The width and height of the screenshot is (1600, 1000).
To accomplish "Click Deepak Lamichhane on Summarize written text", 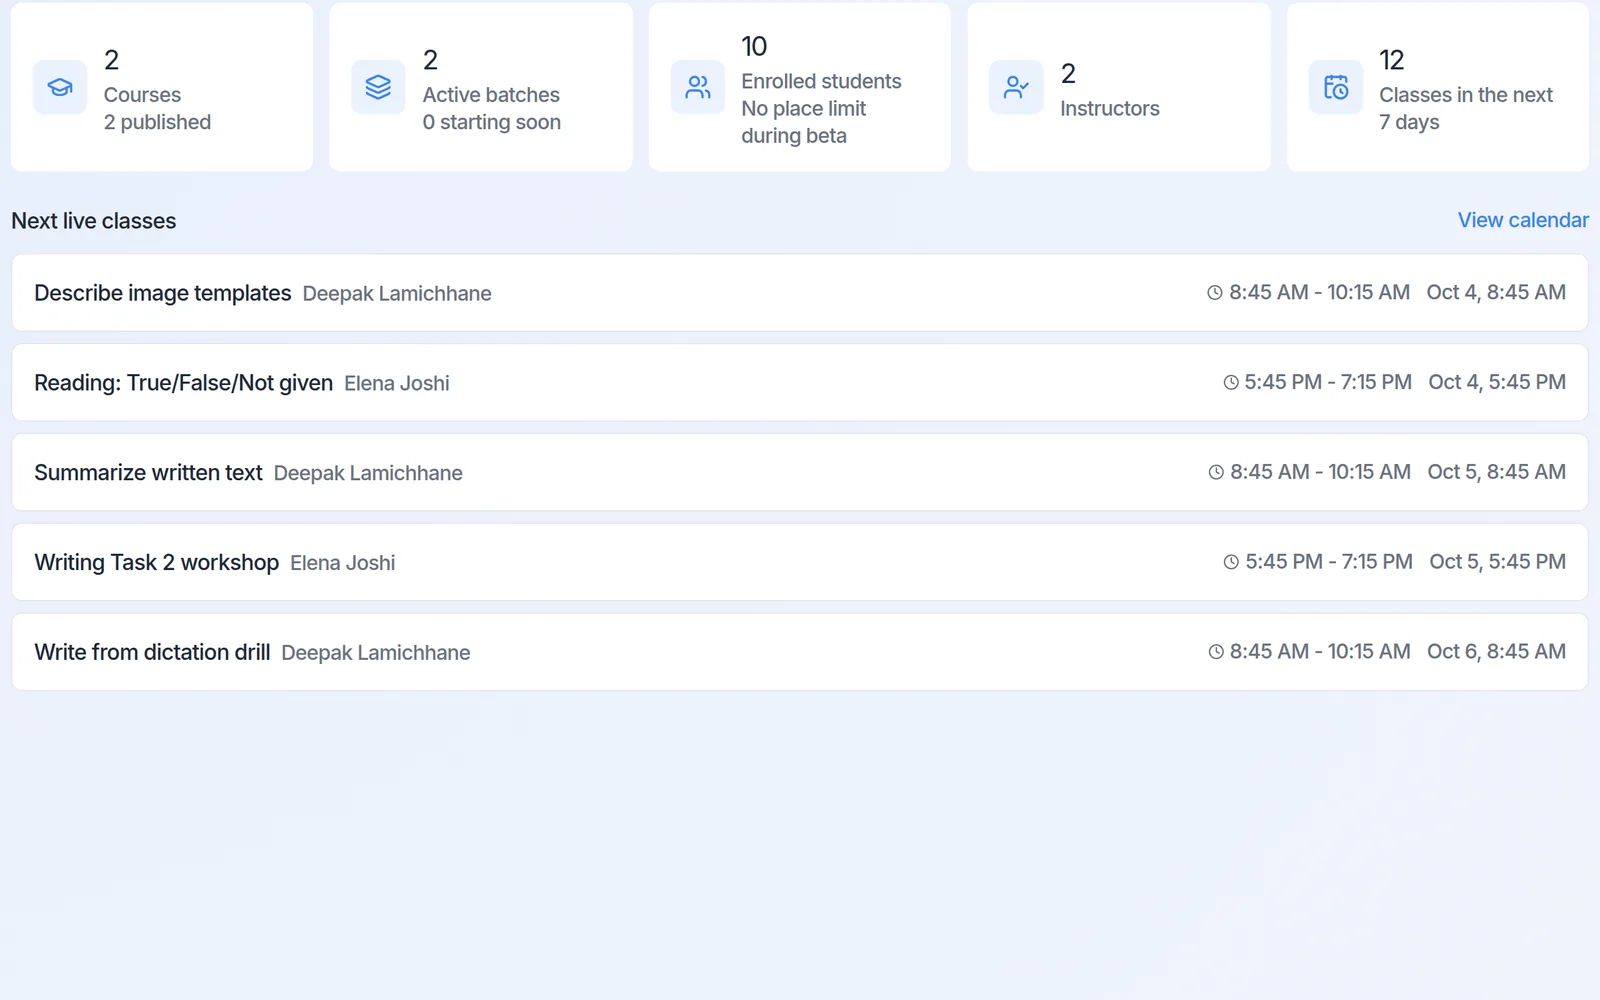I will (x=368, y=473).
